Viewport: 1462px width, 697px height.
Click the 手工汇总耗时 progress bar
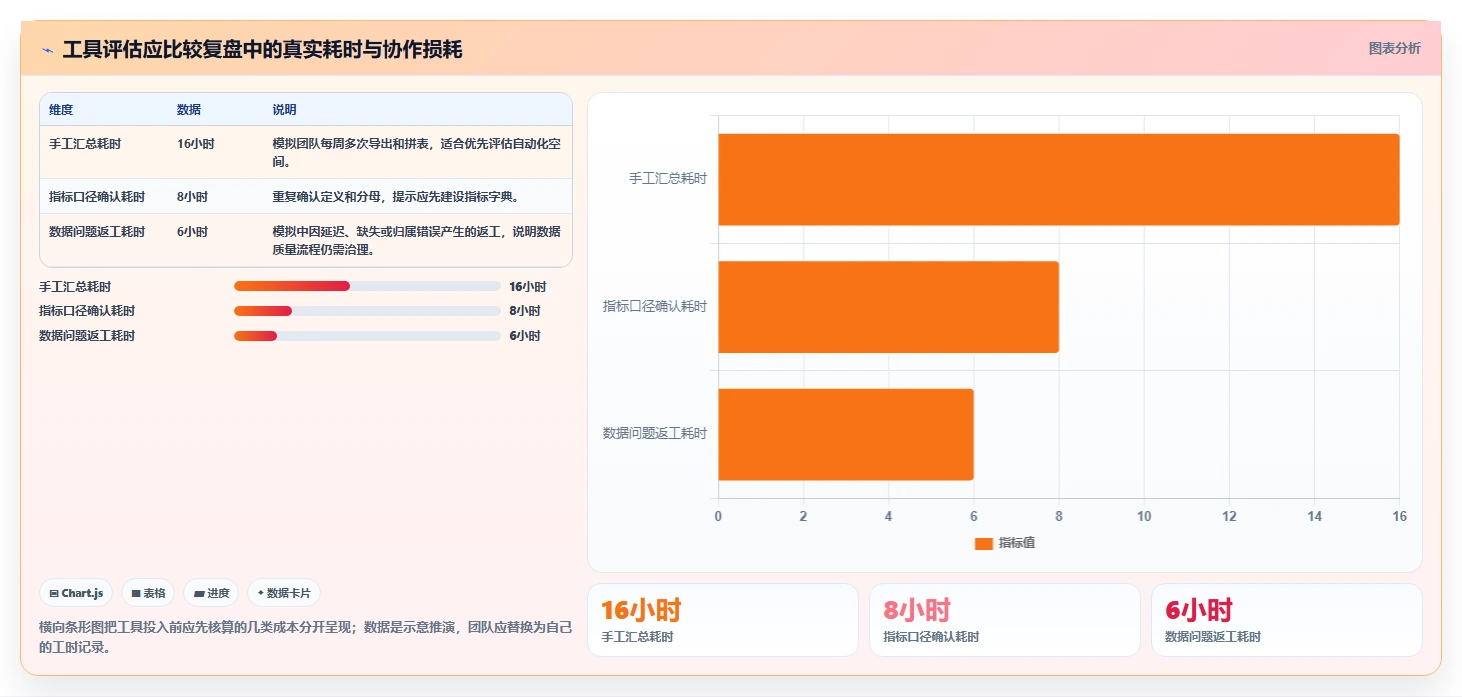pos(367,286)
